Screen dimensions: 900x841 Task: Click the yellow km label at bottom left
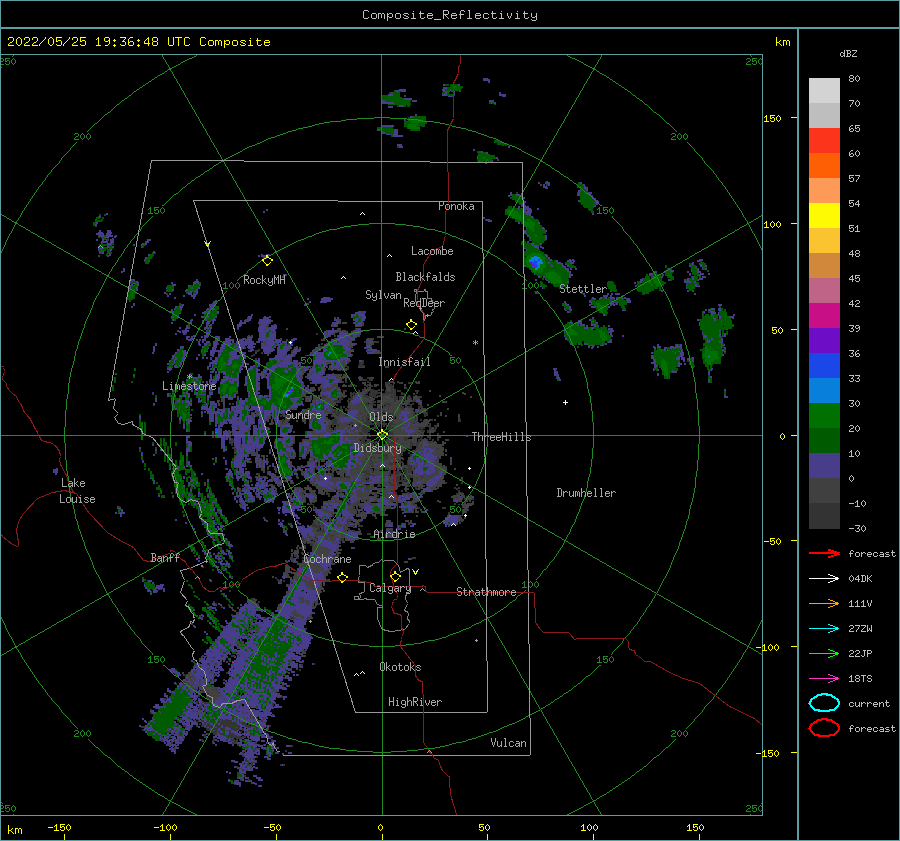(14, 830)
